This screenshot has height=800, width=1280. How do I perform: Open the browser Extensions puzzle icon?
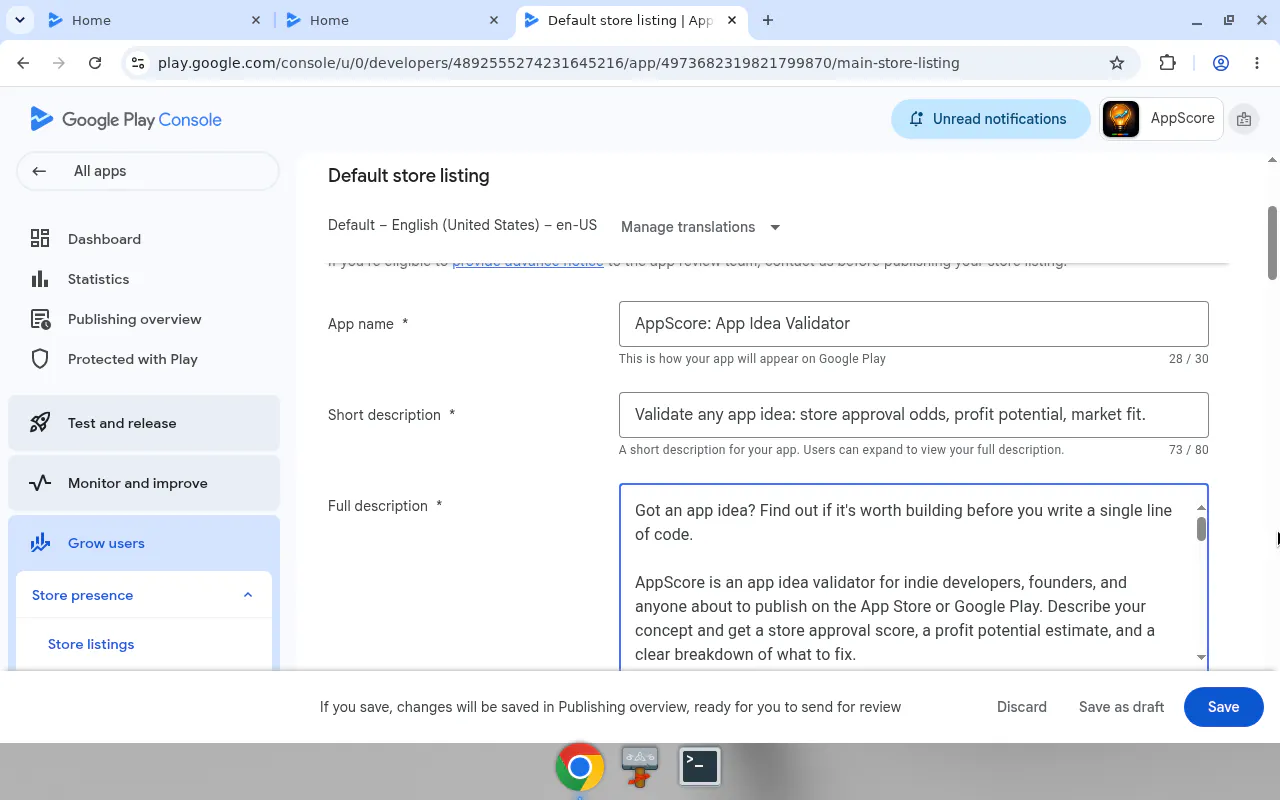point(1167,63)
